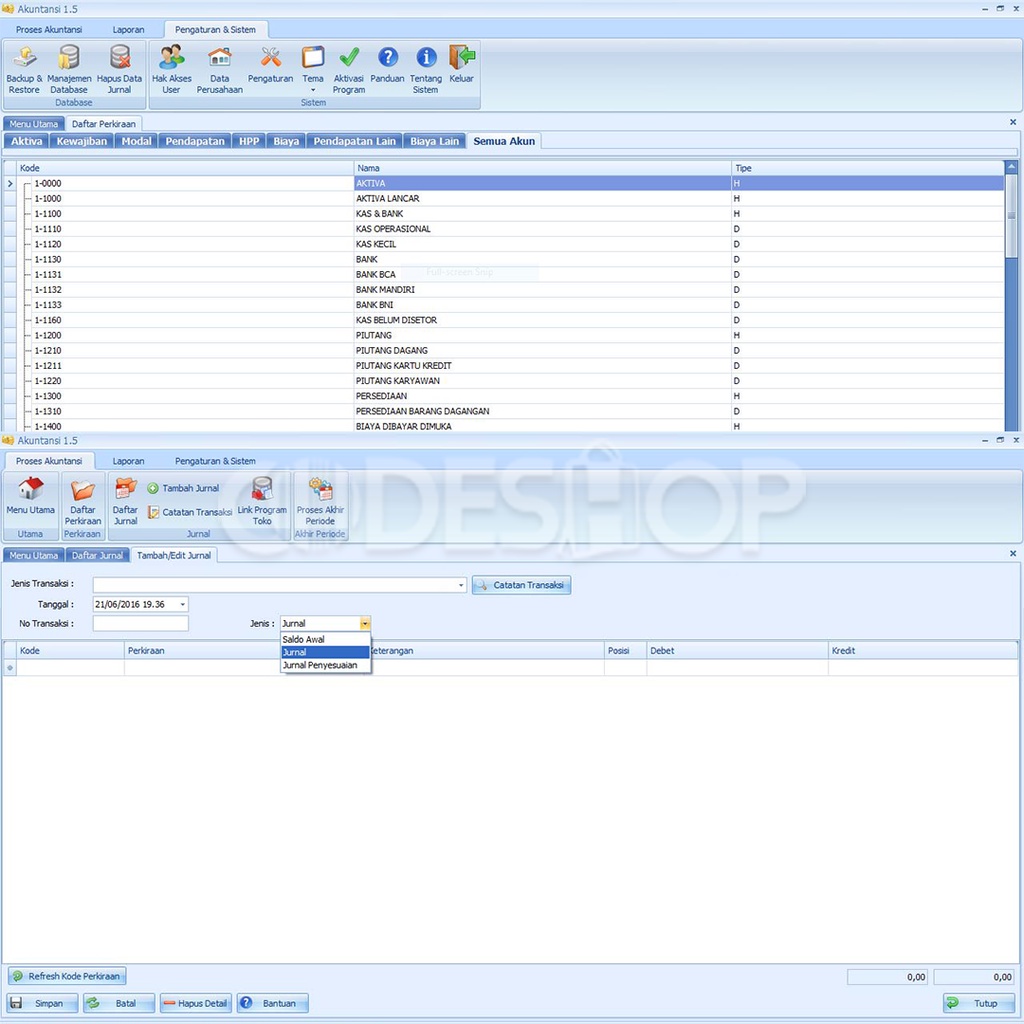Toggle the Jenis combo box arrow
The height and width of the screenshot is (1024, 1024).
pos(365,624)
